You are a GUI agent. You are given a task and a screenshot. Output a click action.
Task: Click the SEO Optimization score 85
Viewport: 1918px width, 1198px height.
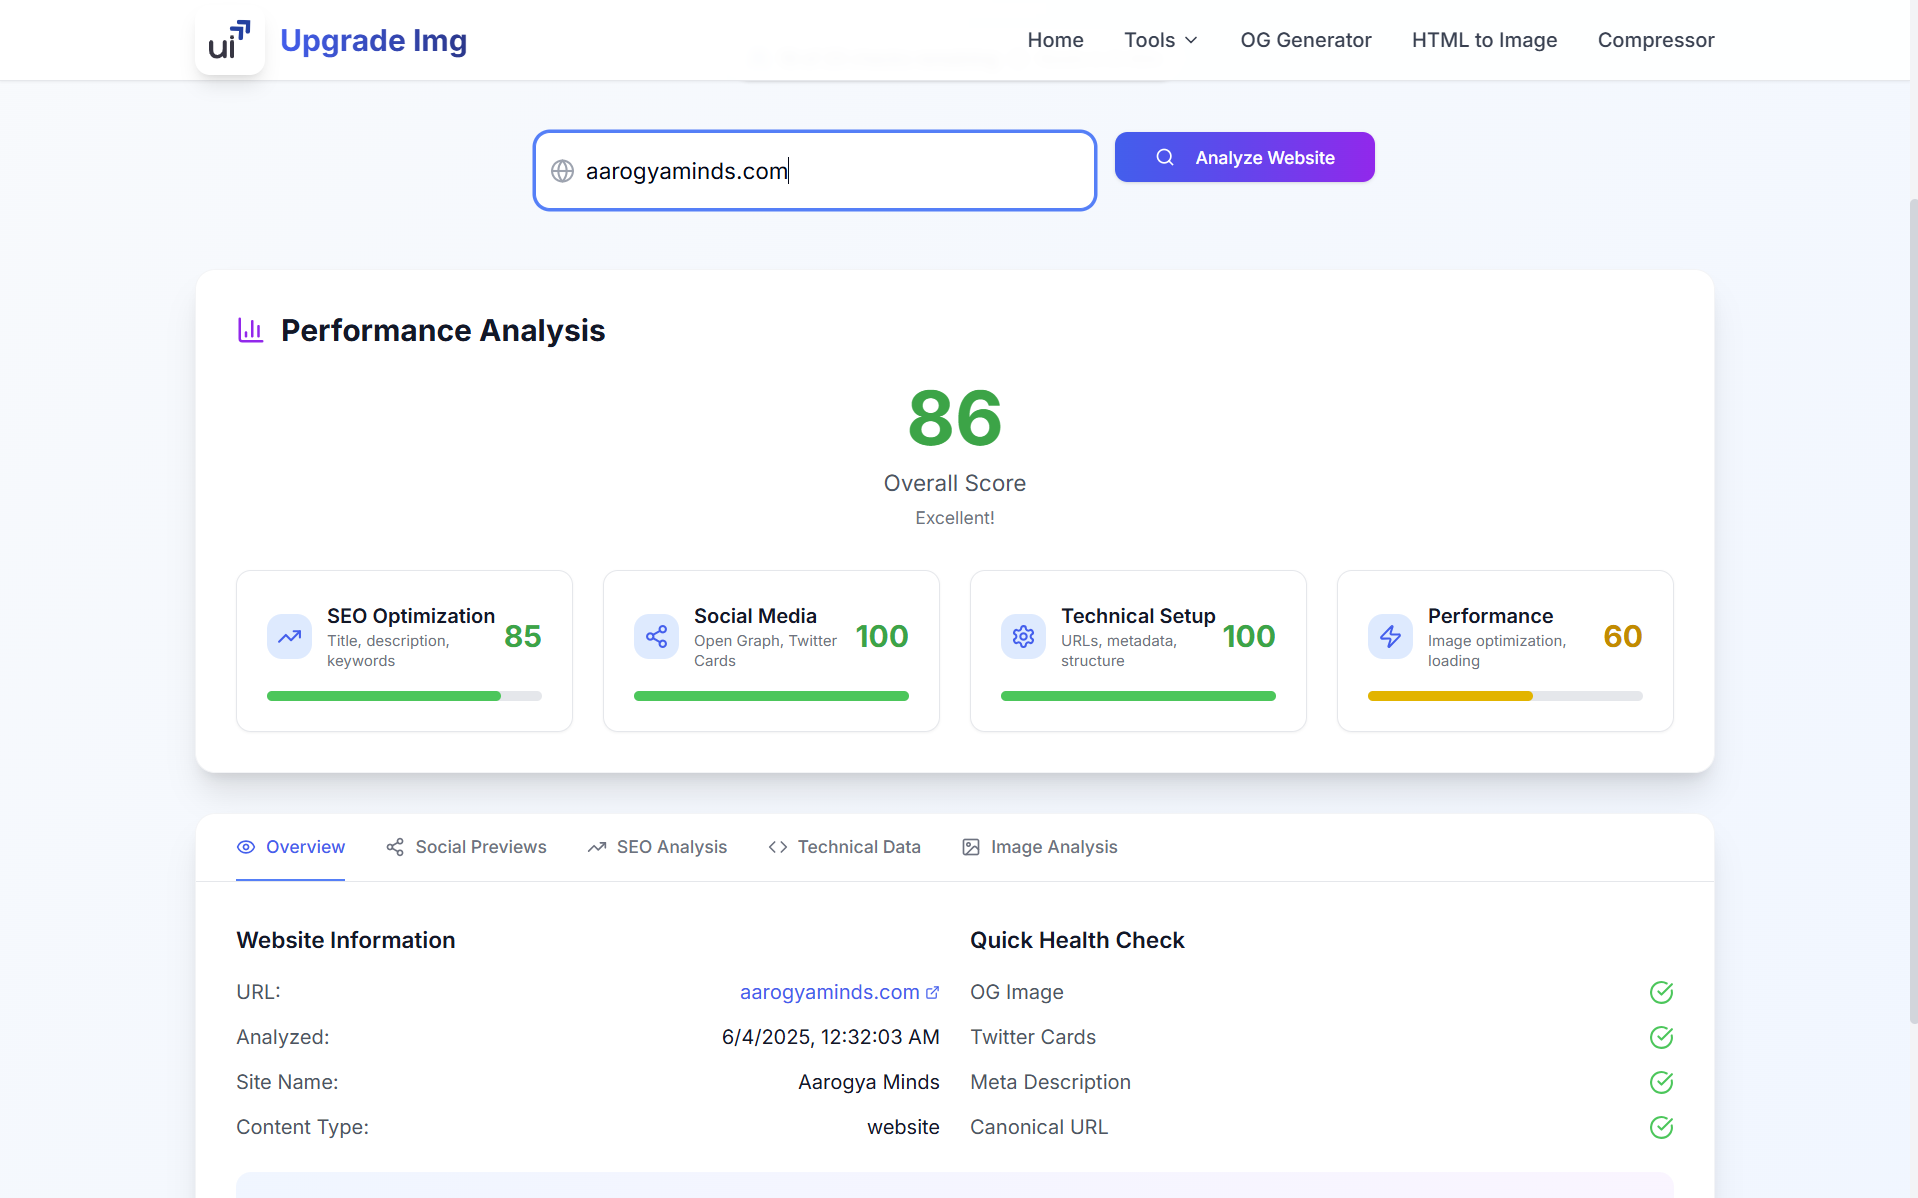click(x=522, y=636)
